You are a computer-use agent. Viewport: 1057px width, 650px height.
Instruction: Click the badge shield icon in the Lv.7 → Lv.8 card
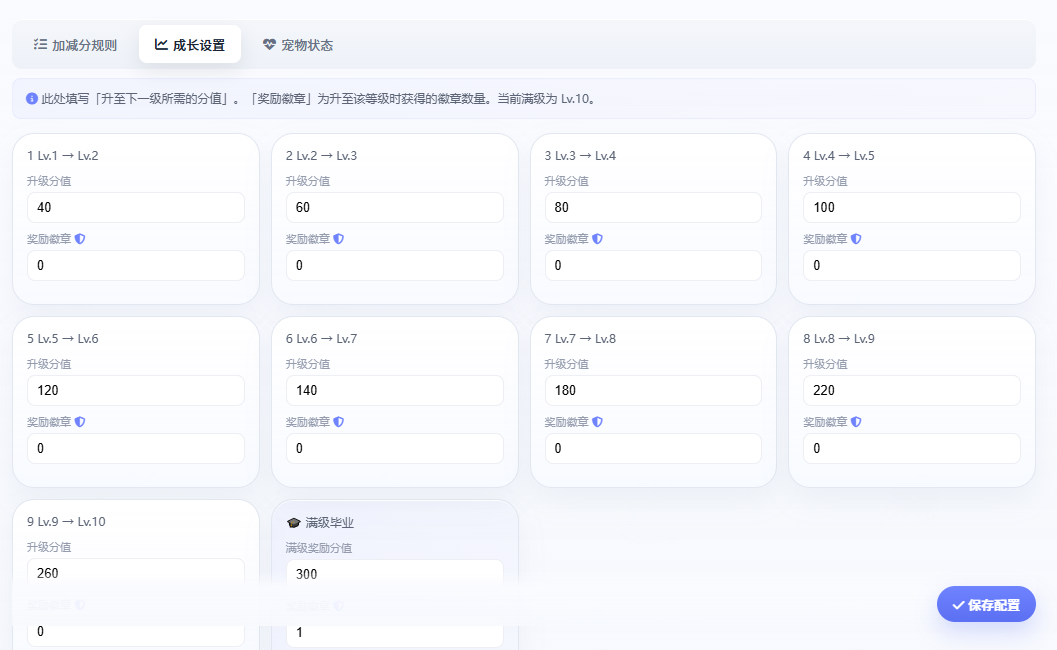[x=598, y=422]
